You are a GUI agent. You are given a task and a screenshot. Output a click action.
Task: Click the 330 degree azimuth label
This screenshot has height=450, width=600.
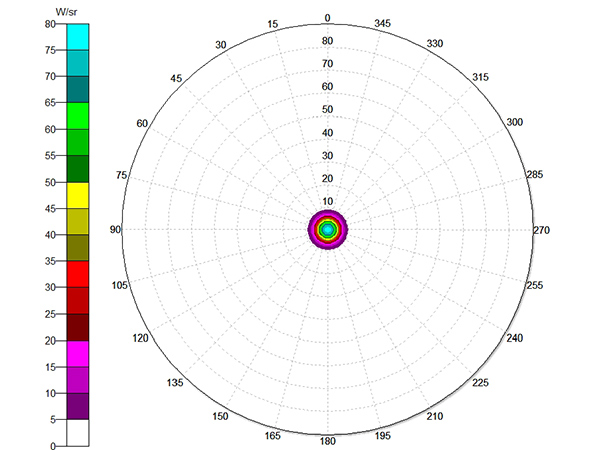[x=435, y=43]
